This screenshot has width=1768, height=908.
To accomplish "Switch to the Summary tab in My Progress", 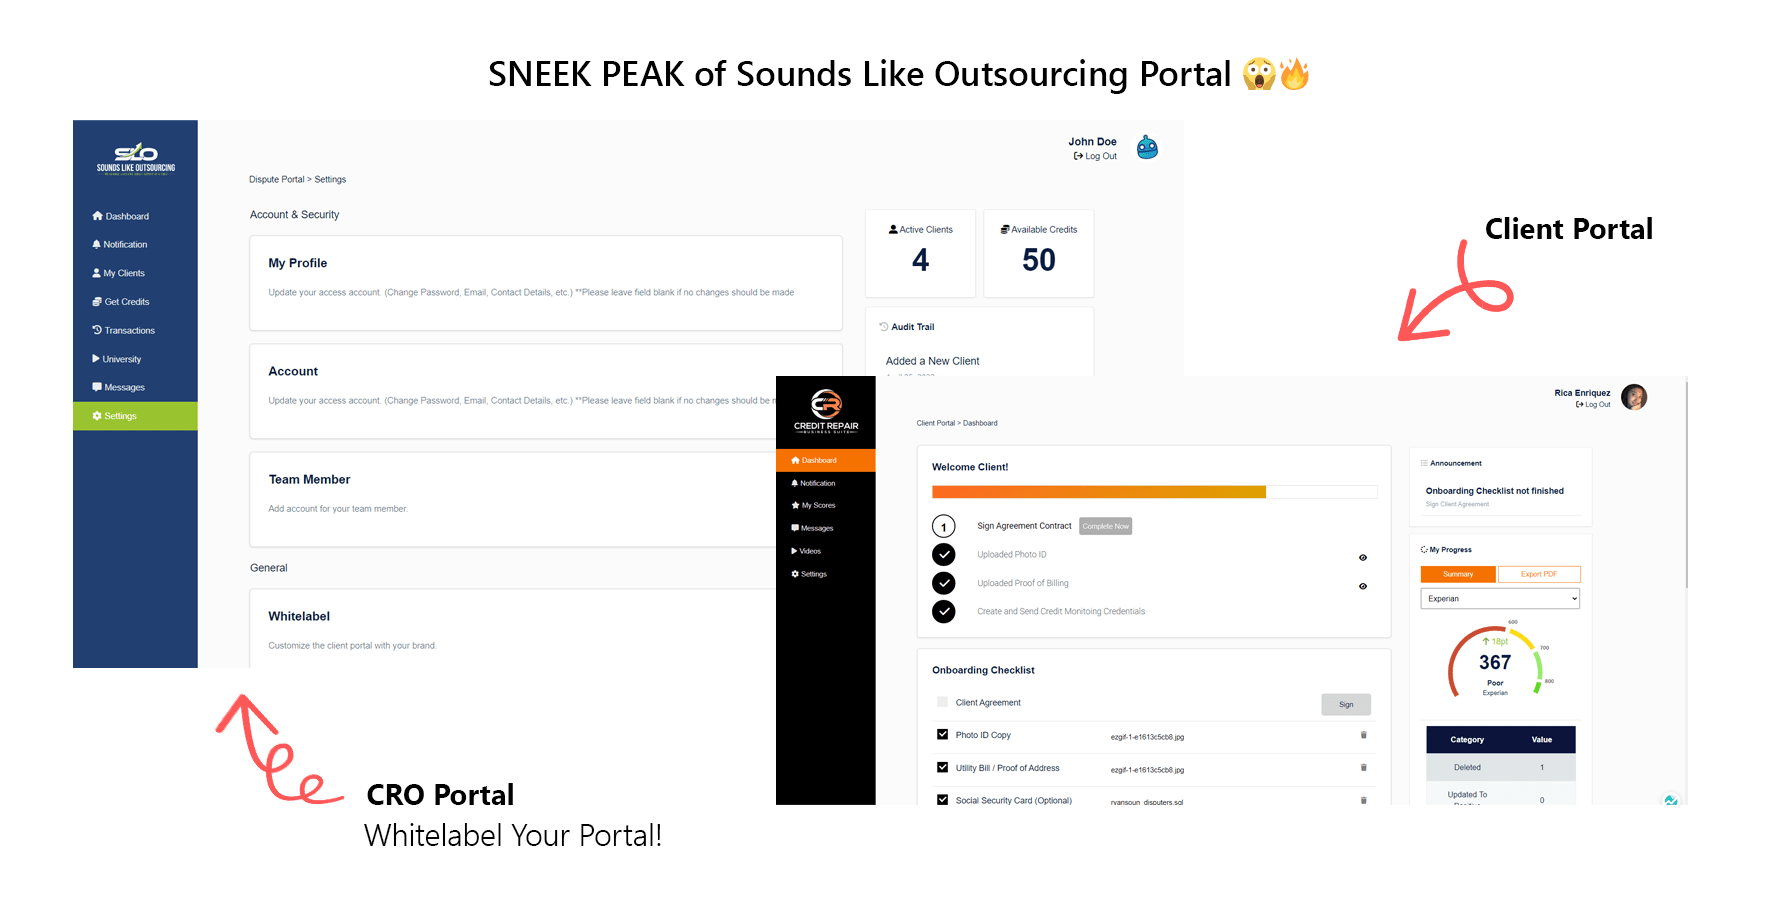I will tap(1458, 574).
